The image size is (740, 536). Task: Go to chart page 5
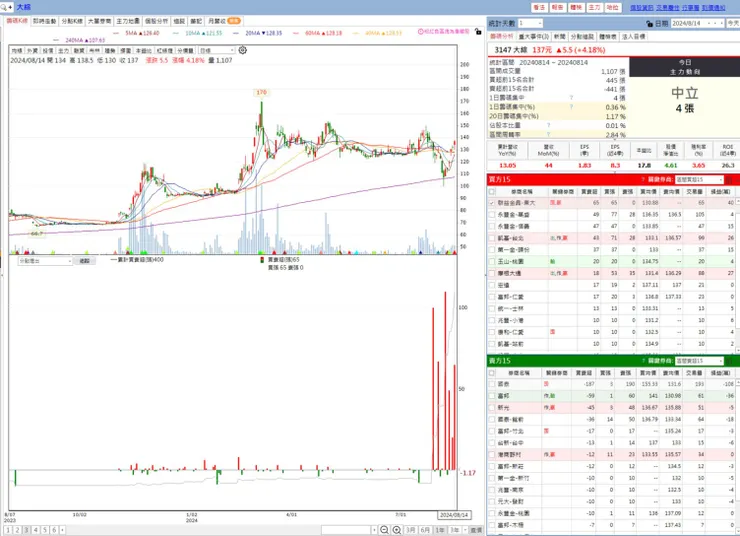[45, 530]
